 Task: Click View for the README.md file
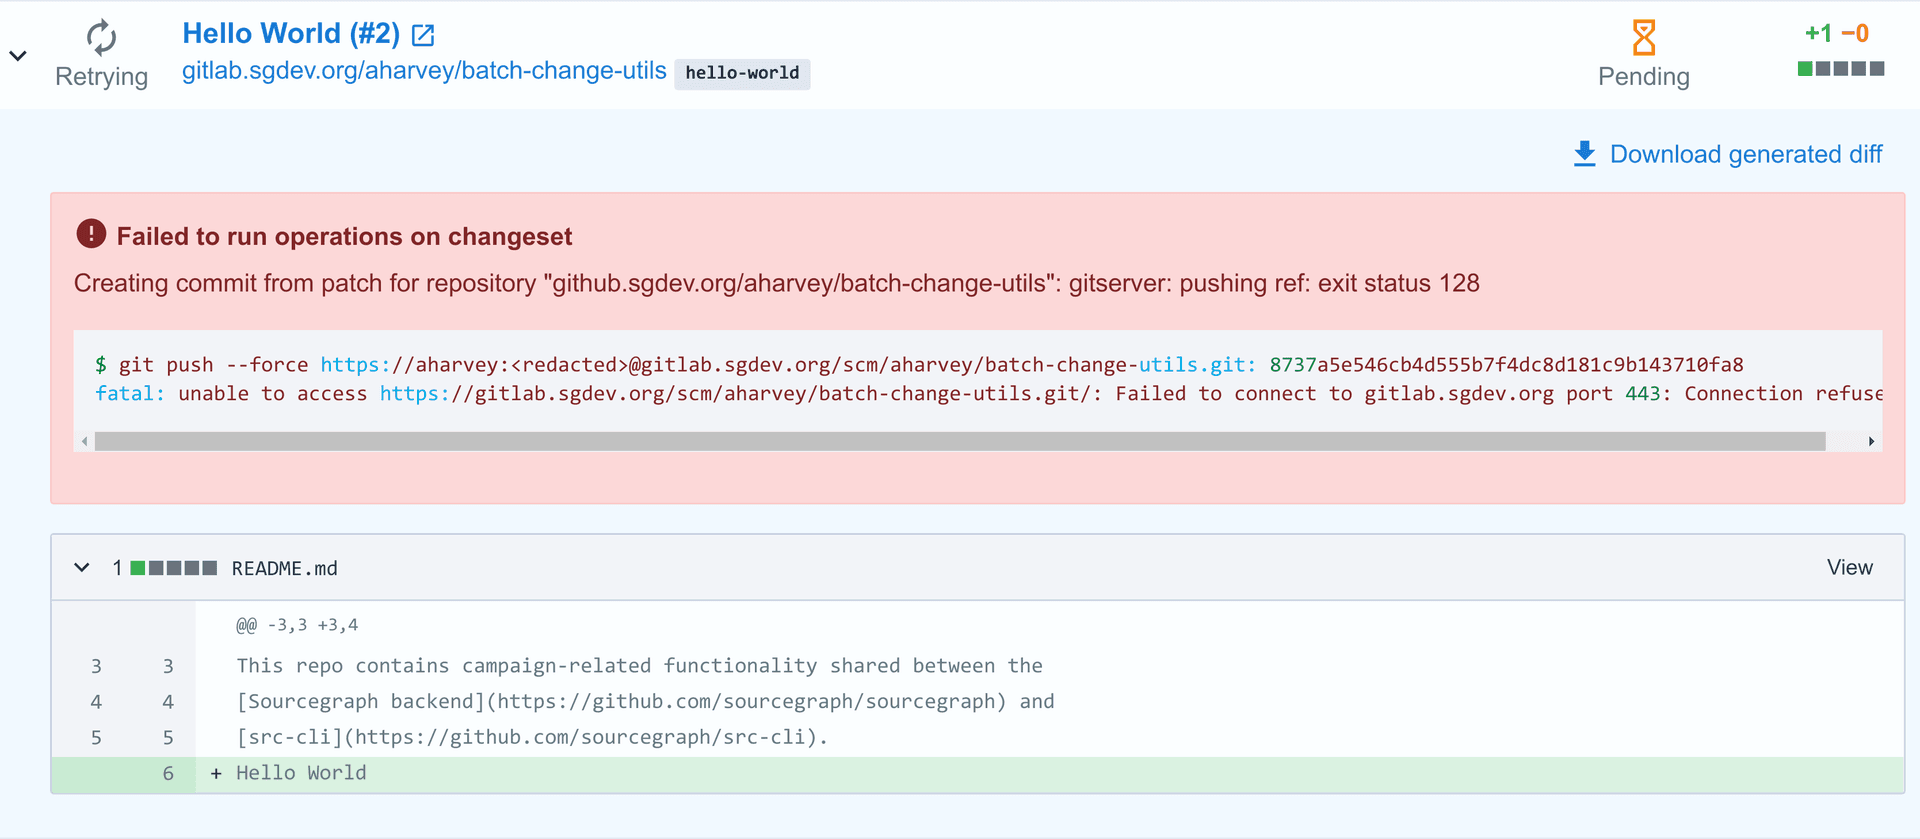(x=1850, y=567)
